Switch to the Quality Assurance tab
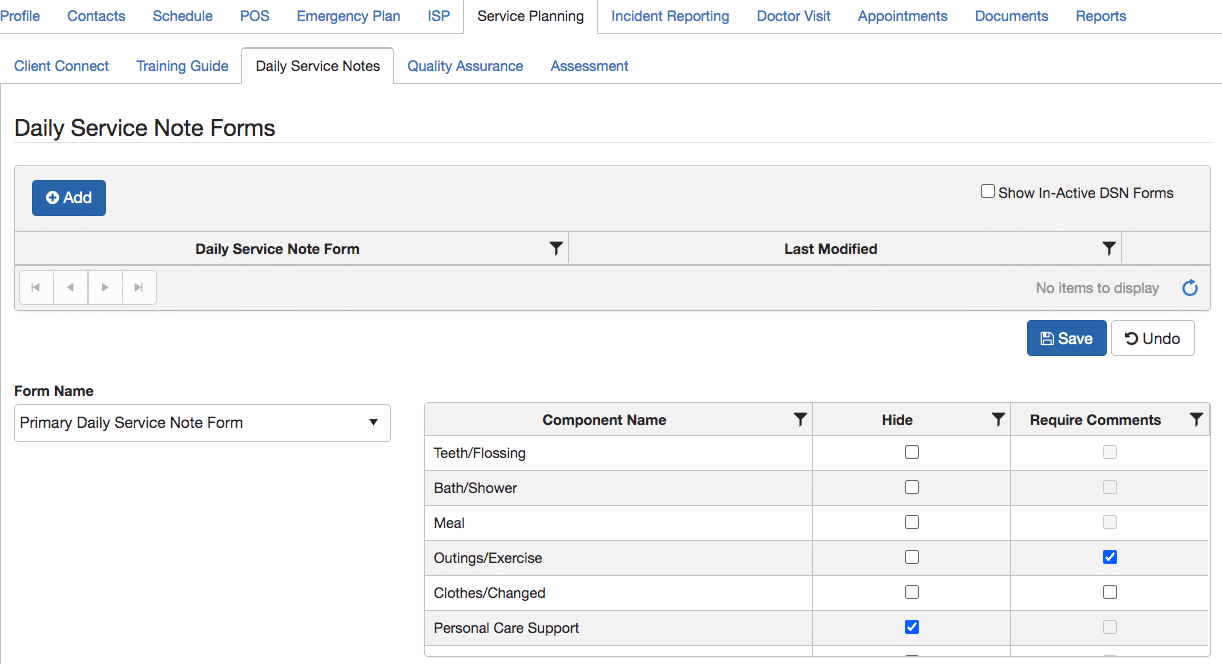 coord(465,65)
